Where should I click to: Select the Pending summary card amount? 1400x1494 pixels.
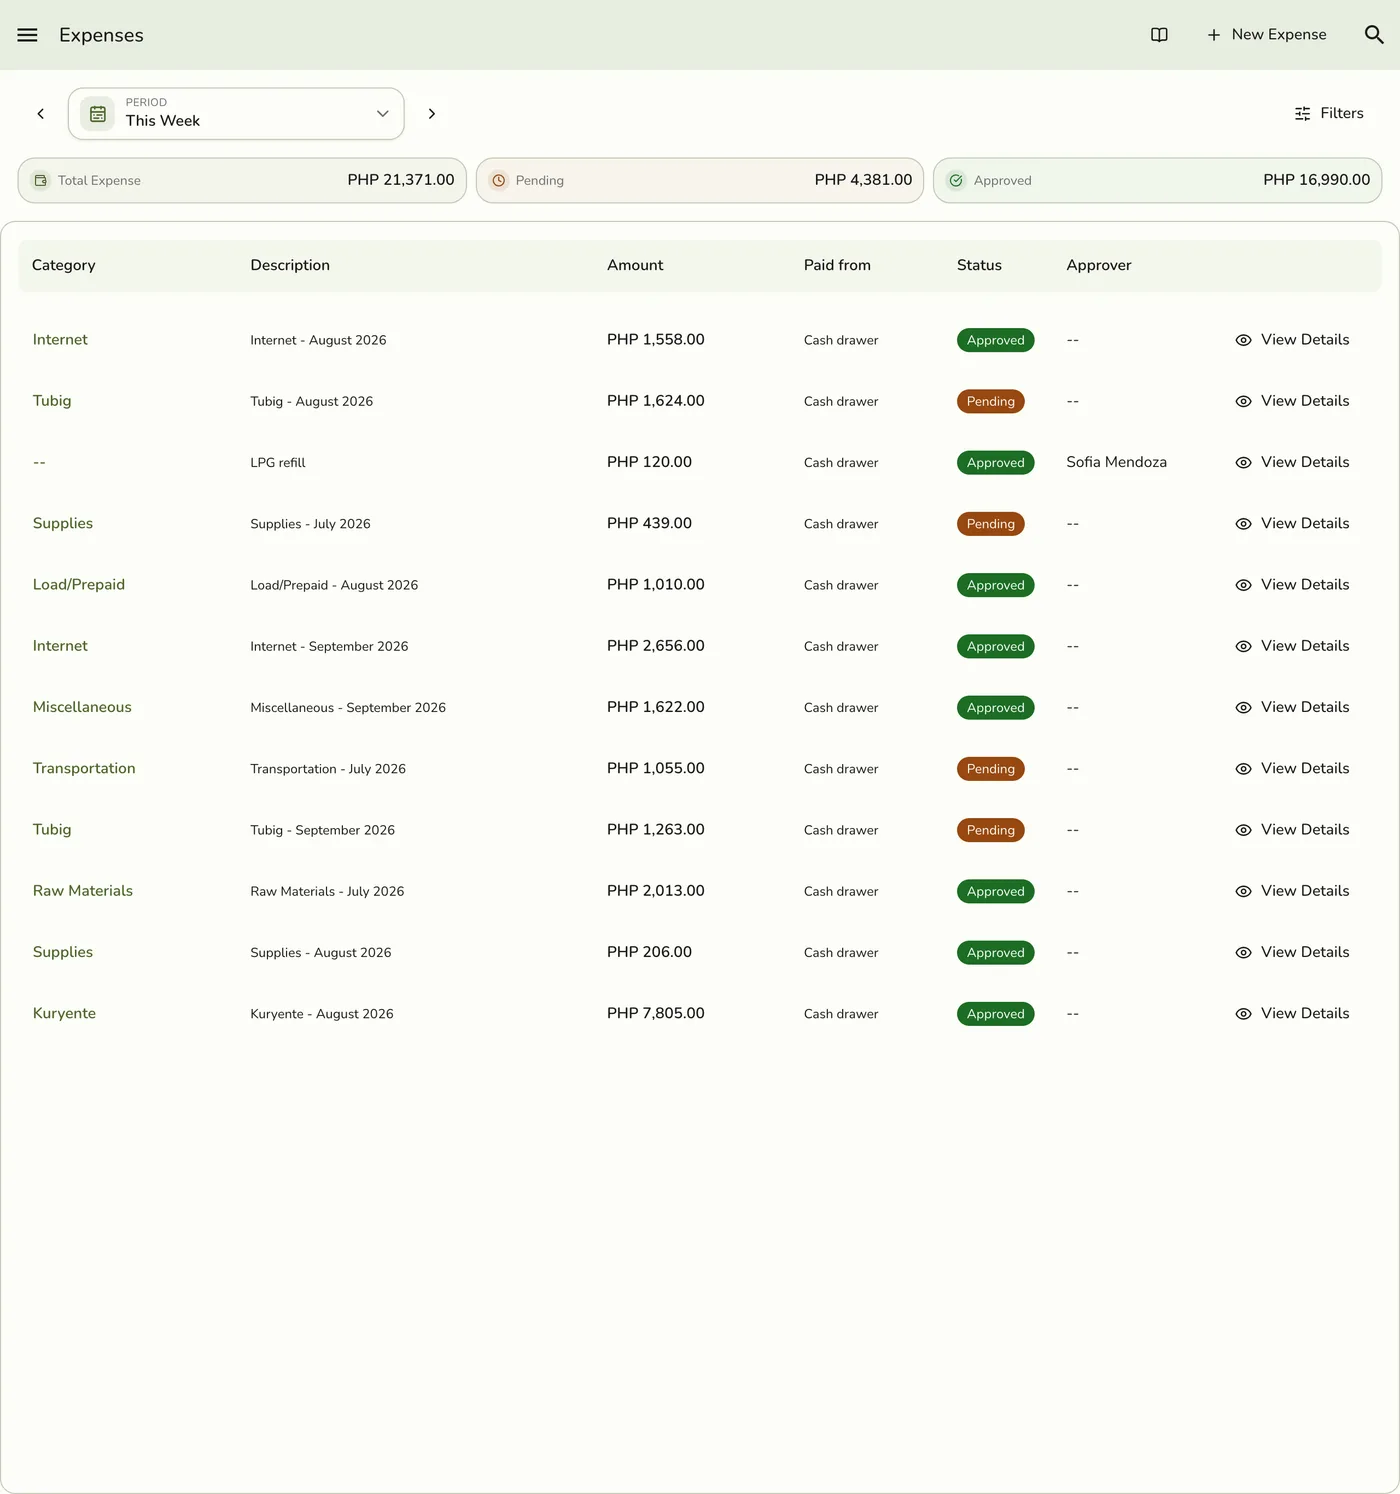point(863,180)
